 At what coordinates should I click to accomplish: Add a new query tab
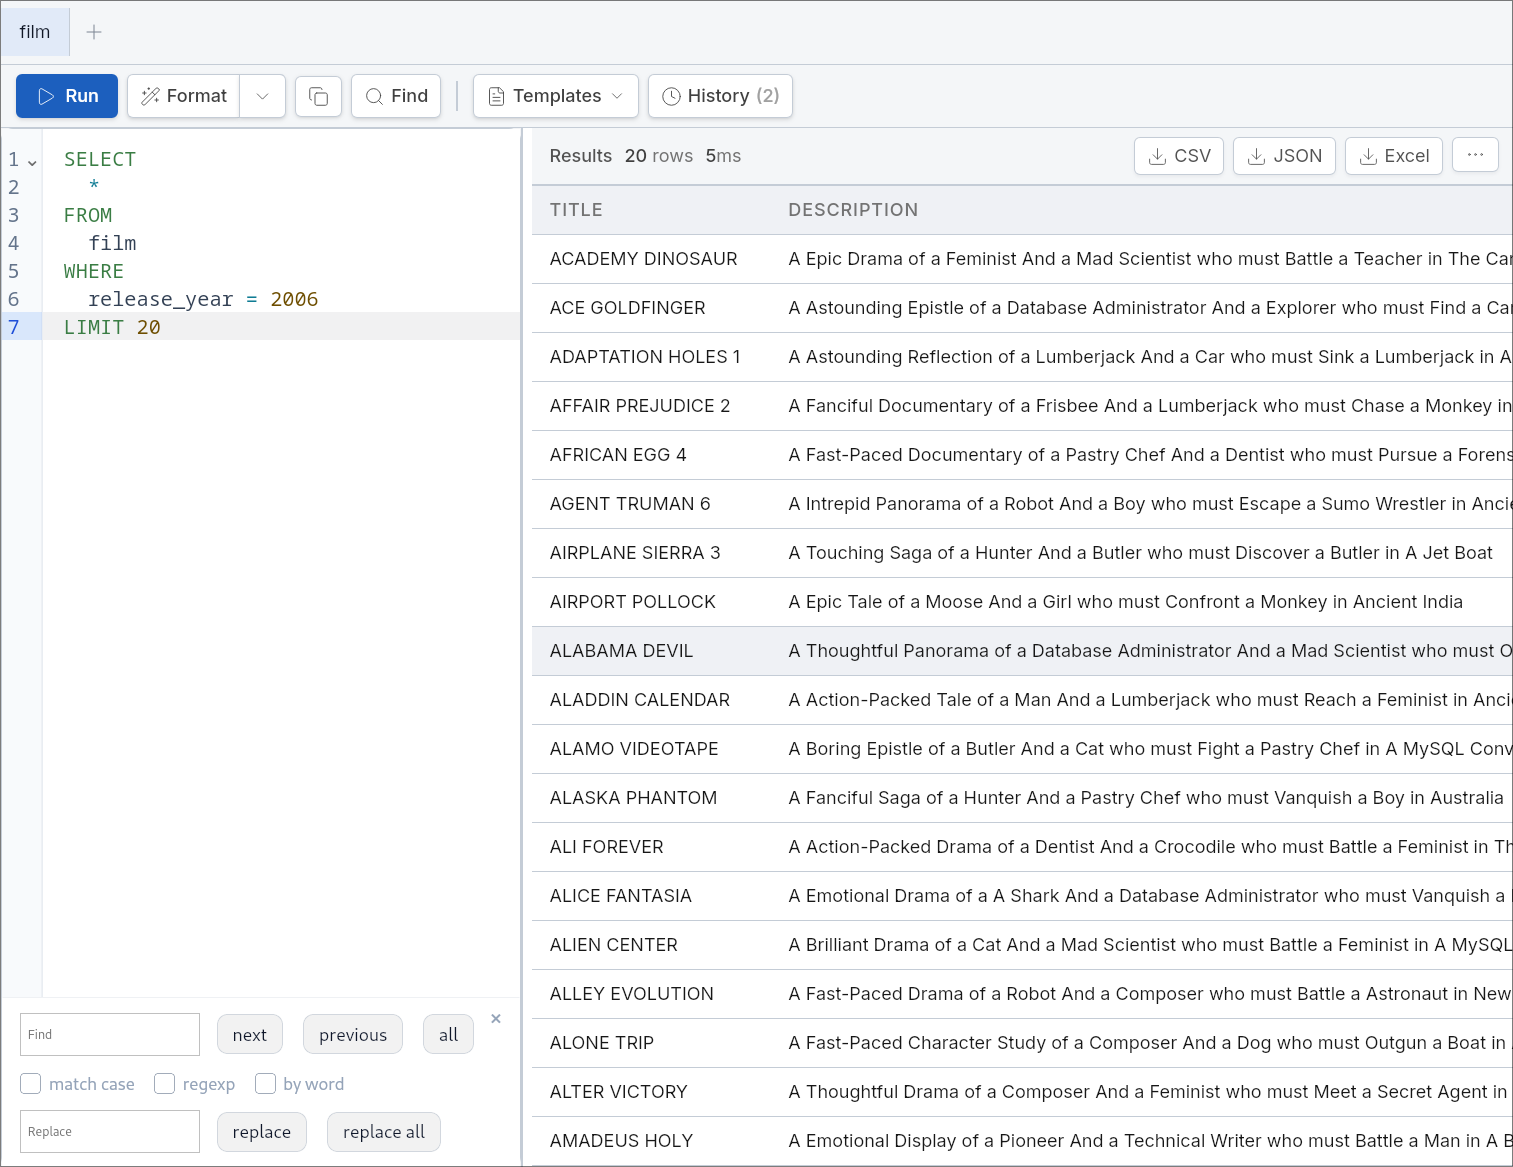tap(94, 32)
